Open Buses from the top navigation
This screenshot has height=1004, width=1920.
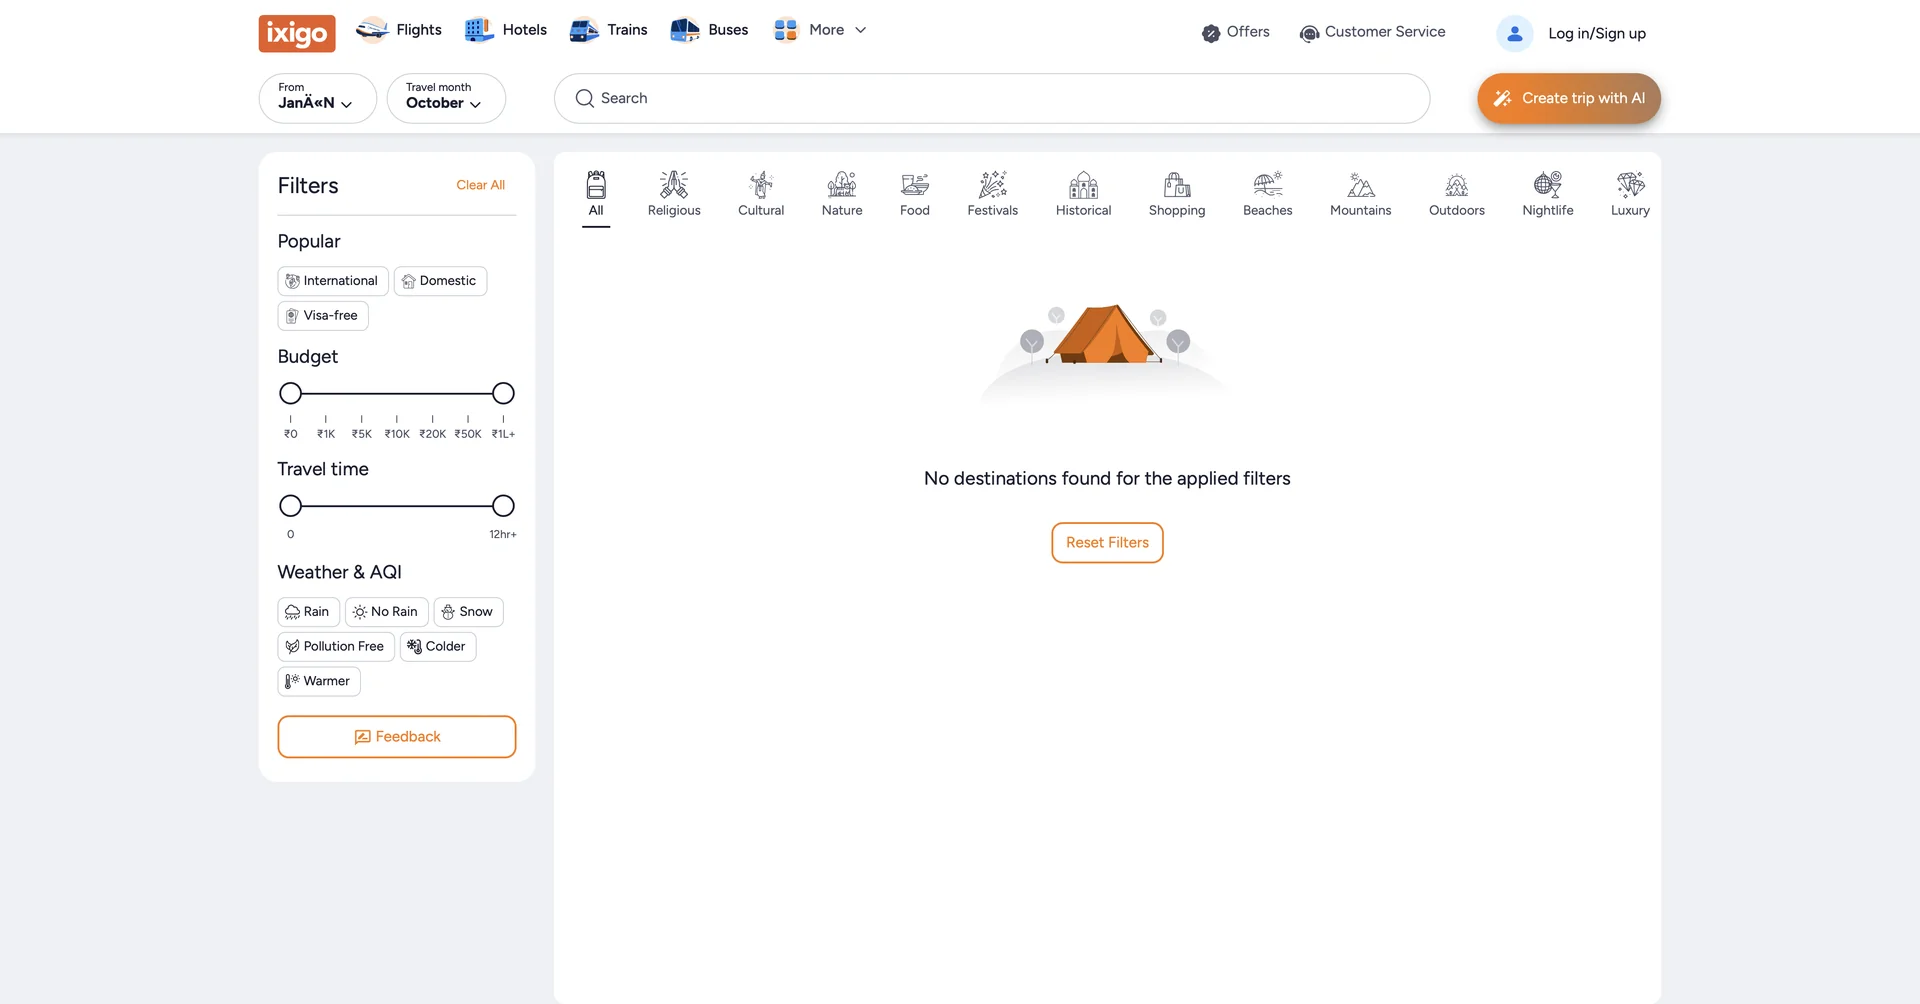709,30
